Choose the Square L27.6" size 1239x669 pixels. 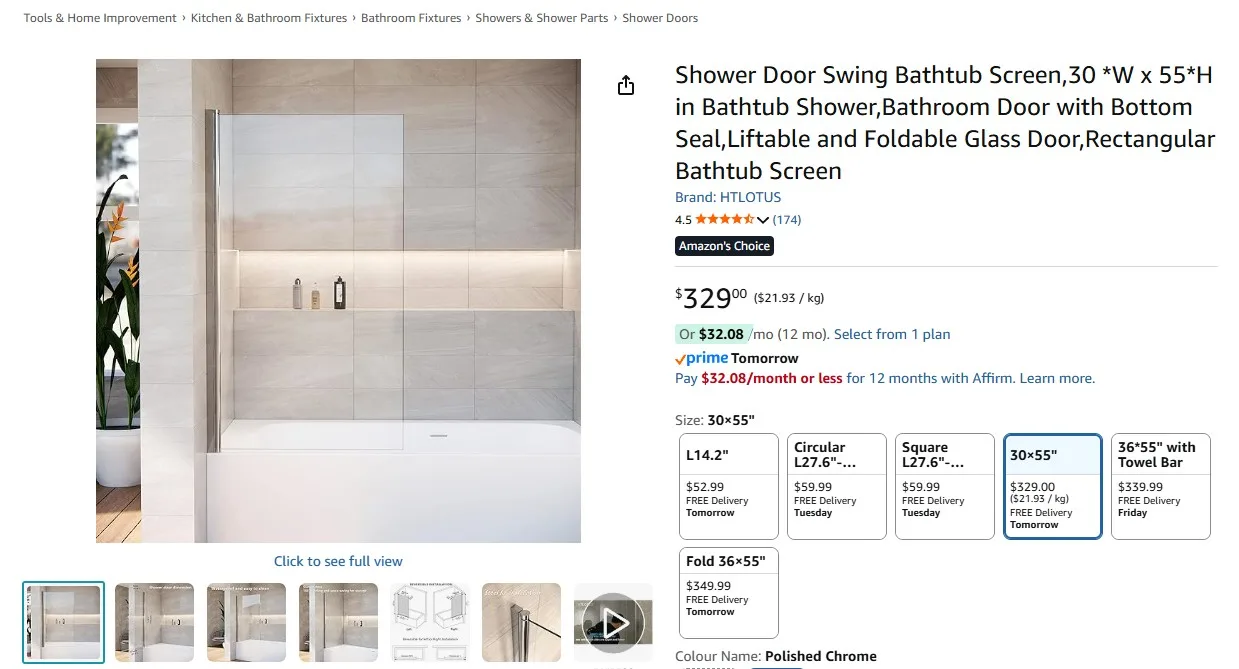[944, 486]
